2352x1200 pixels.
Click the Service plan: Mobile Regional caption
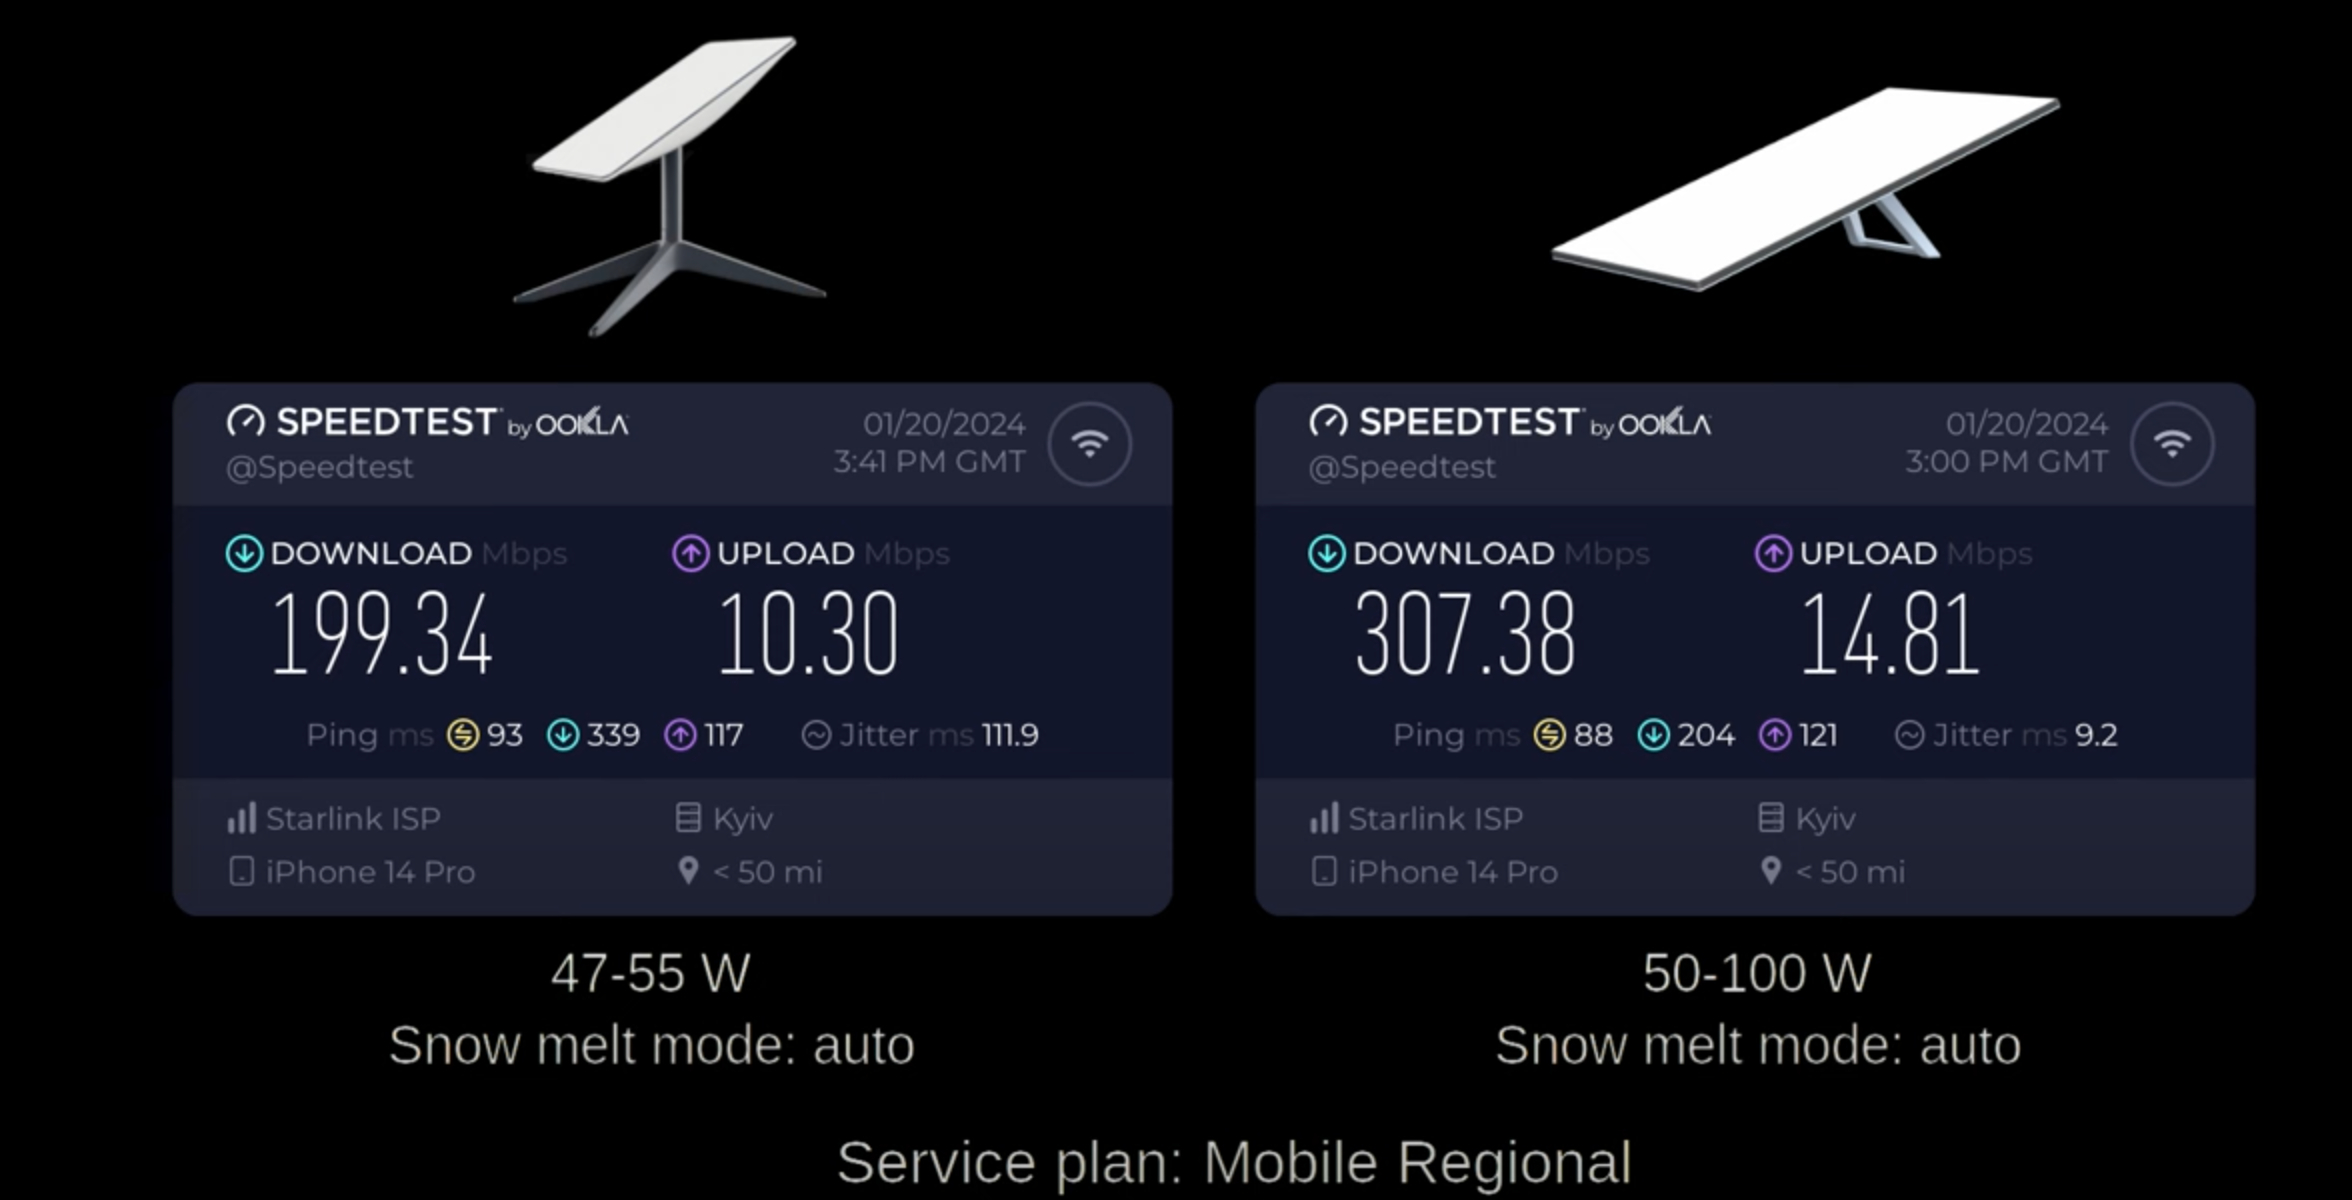[x=1234, y=1163]
